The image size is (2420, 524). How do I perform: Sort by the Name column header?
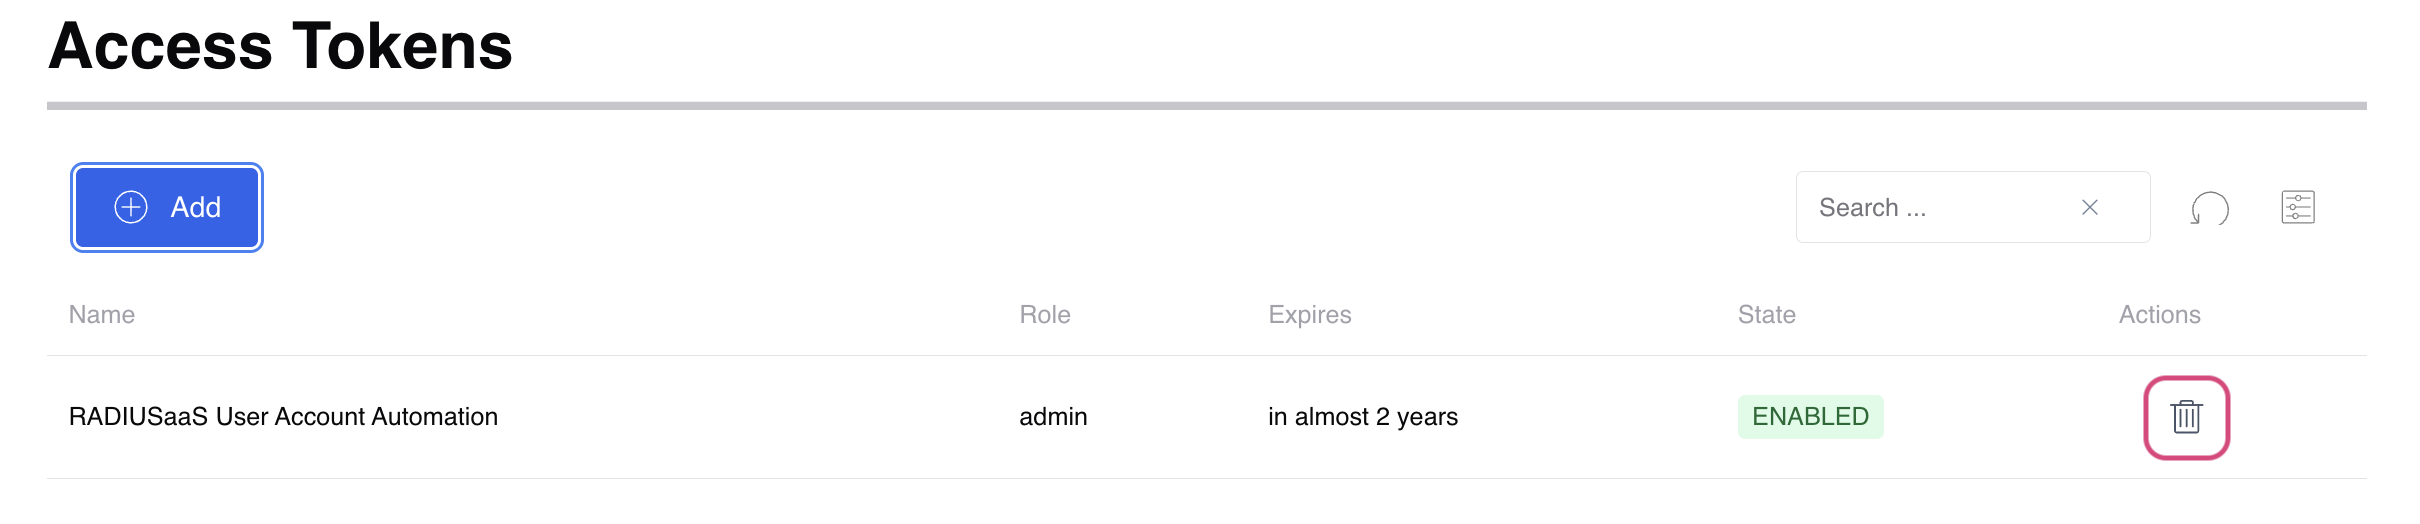pos(102,315)
